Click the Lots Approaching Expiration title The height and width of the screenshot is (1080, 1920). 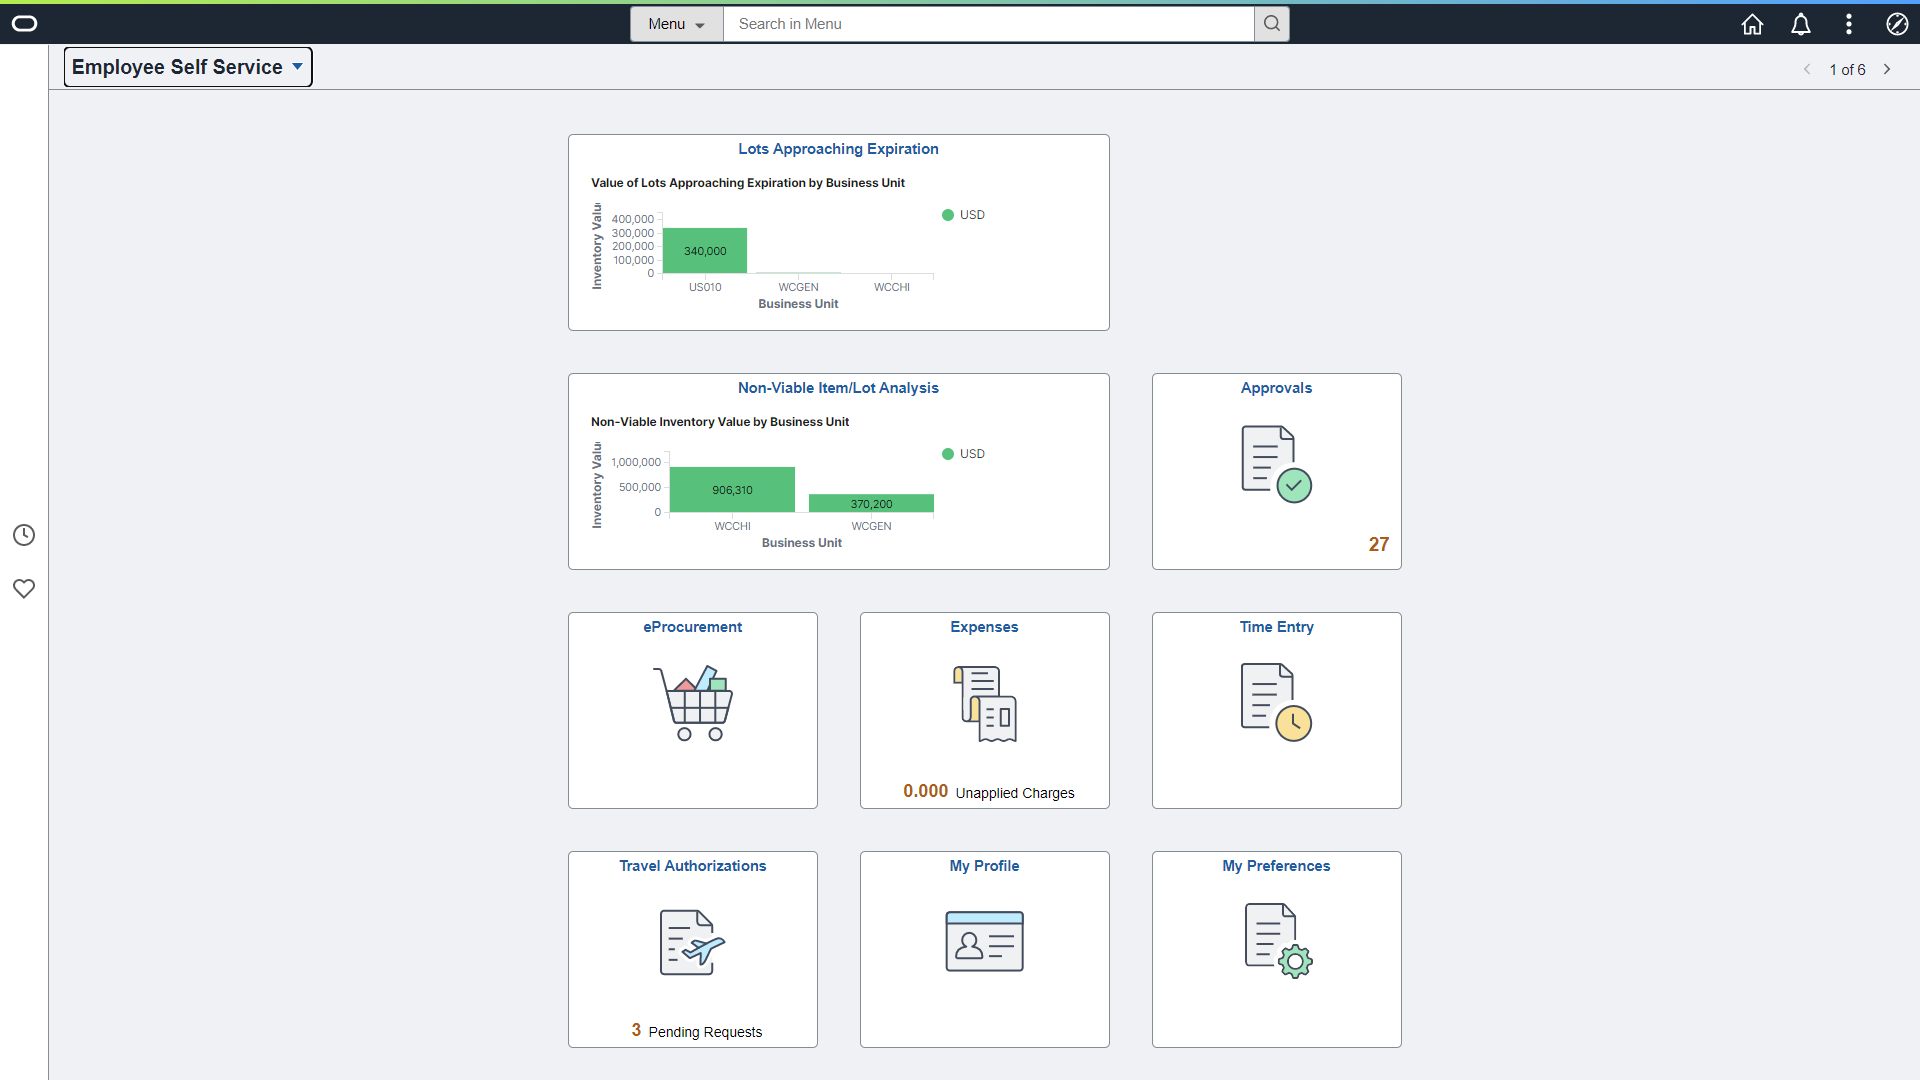pyautogui.click(x=838, y=149)
